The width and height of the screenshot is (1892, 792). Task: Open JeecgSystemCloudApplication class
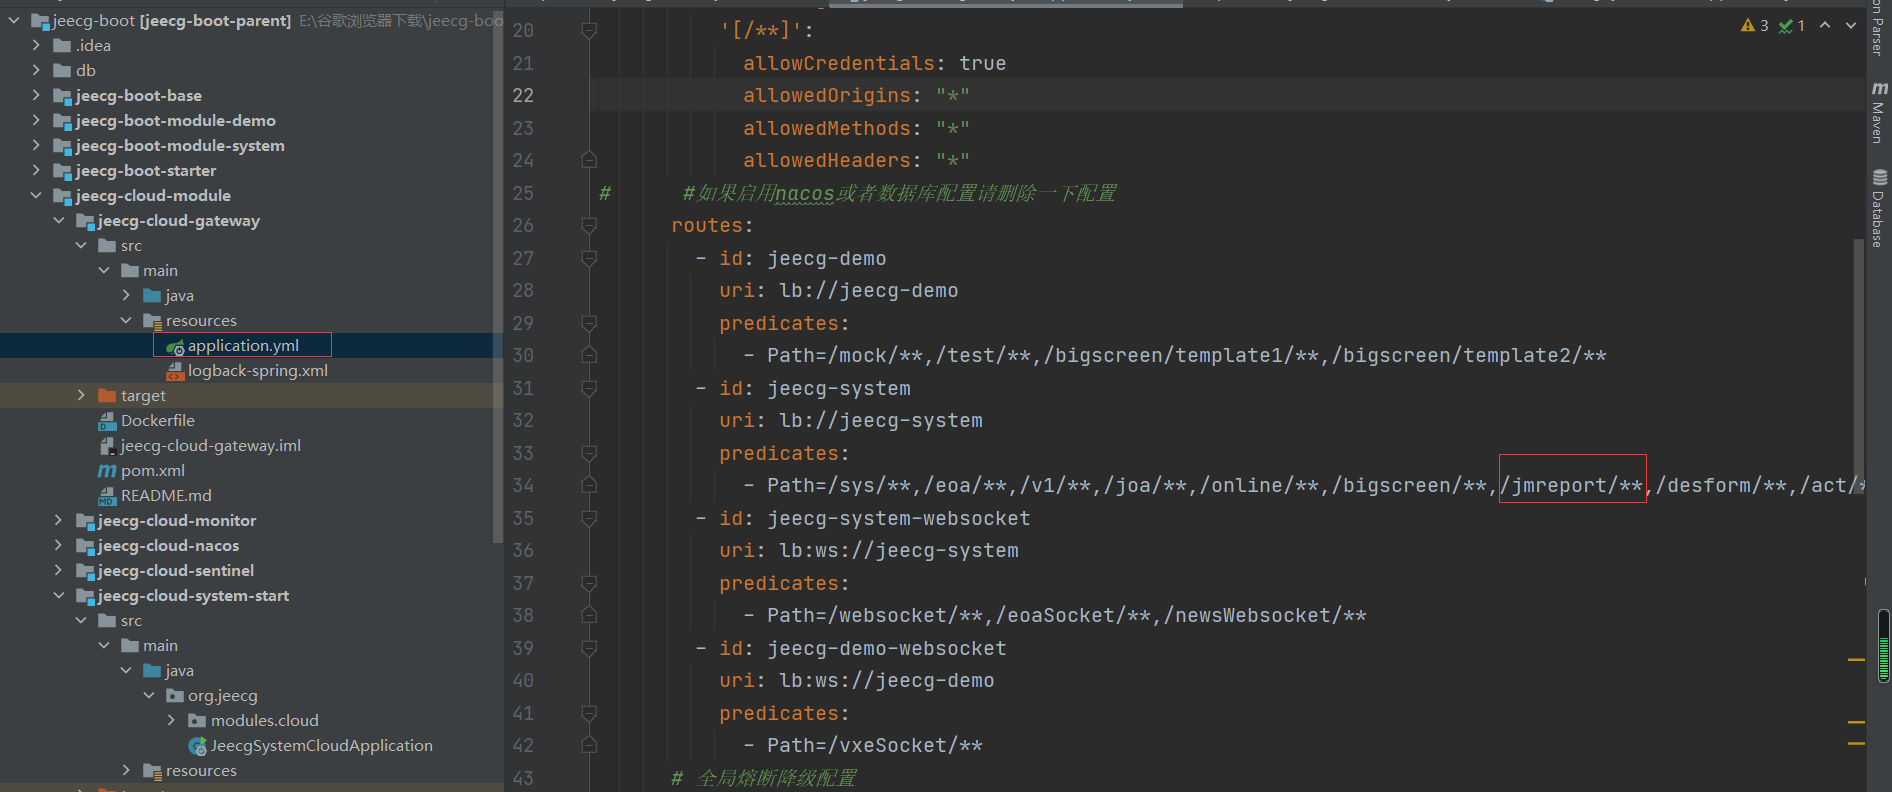[x=322, y=745]
